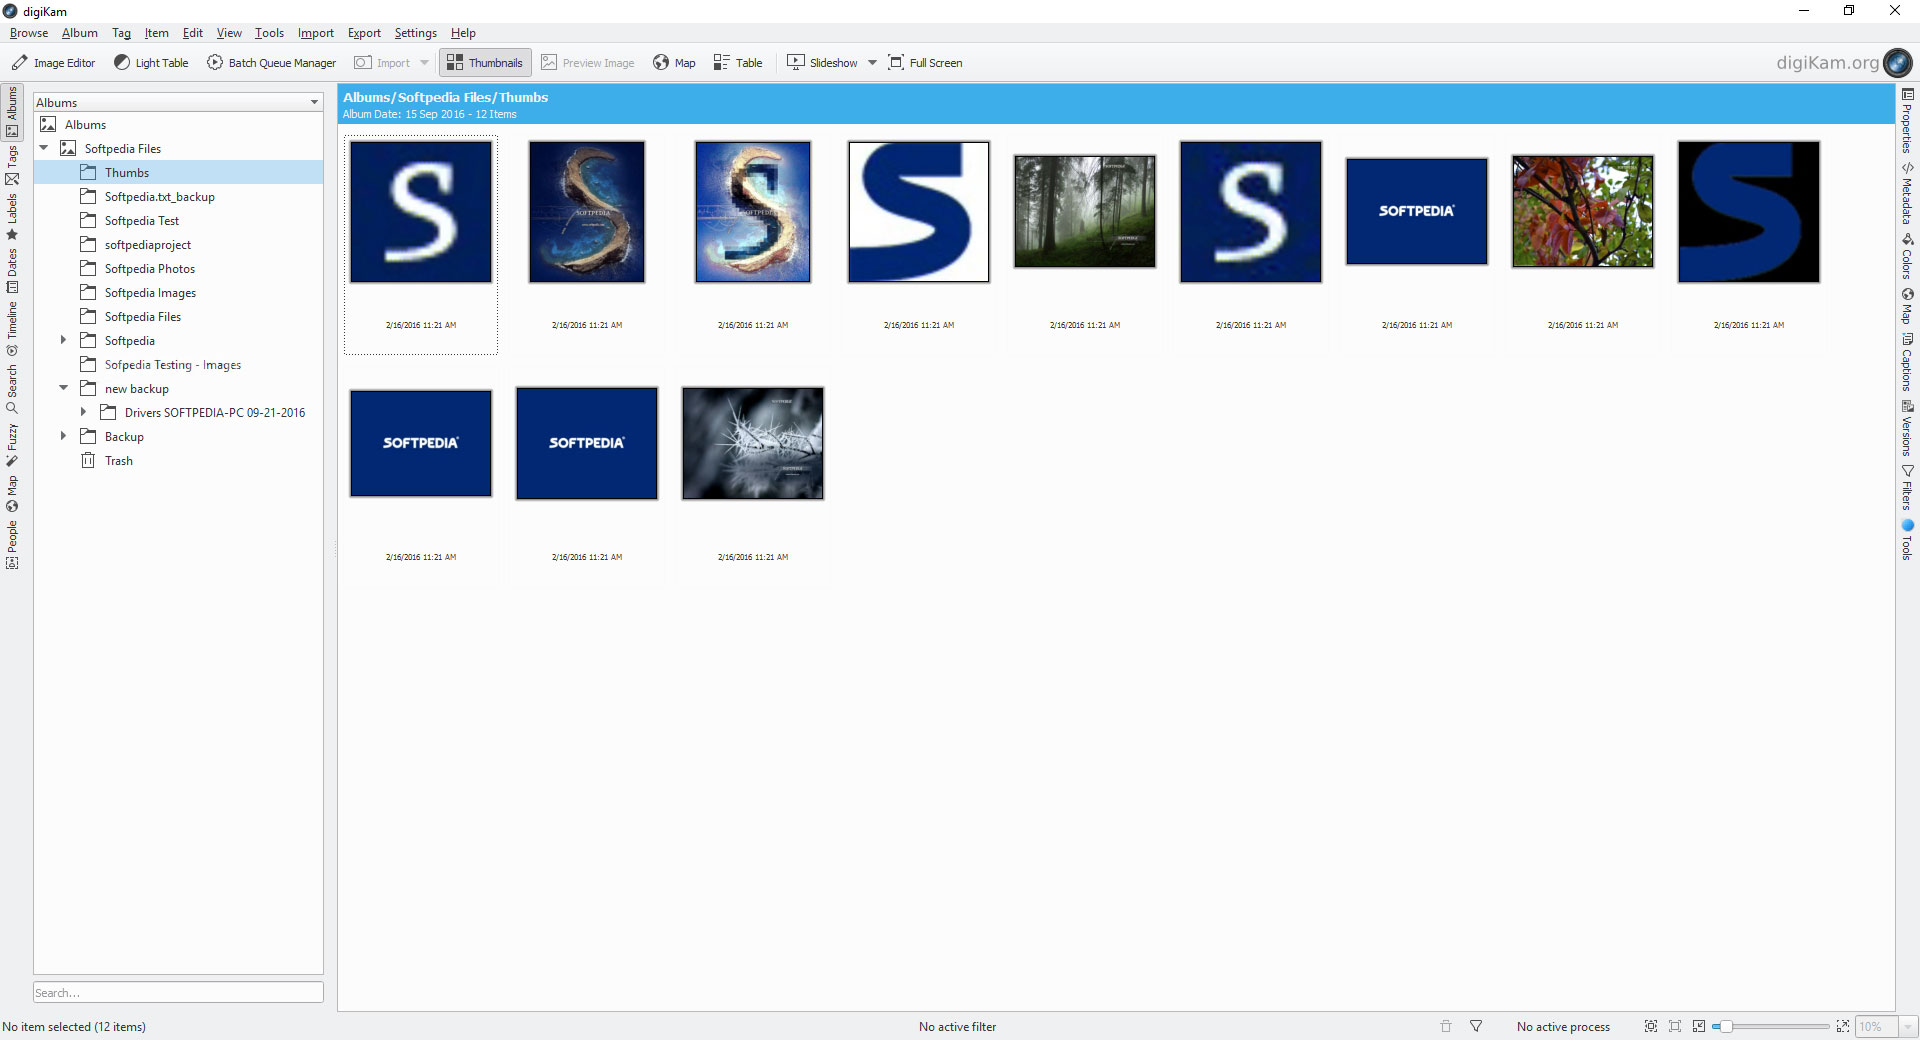Screen dimensions: 1920x1040
Task: Launch the Light Table tool
Action: click(151, 63)
